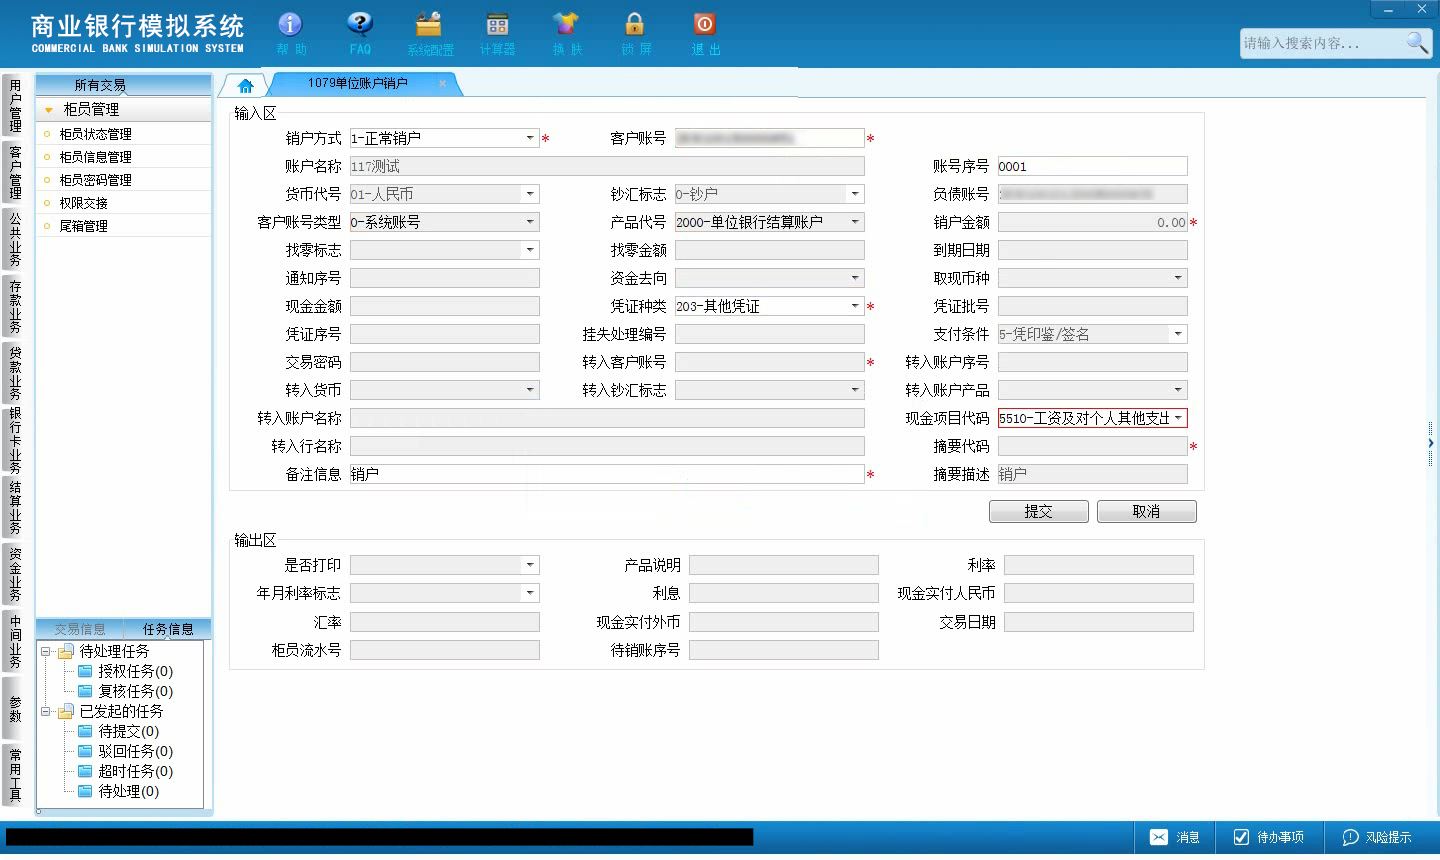Open 待办事项 to-do items in status bar
Image resolution: width=1440 pixels, height=860 pixels.
(x=1268, y=837)
